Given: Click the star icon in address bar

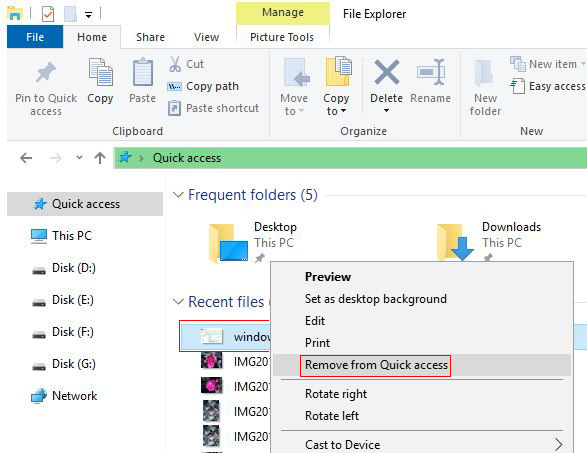Looking at the screenshot, I should [x=125, y=158].
